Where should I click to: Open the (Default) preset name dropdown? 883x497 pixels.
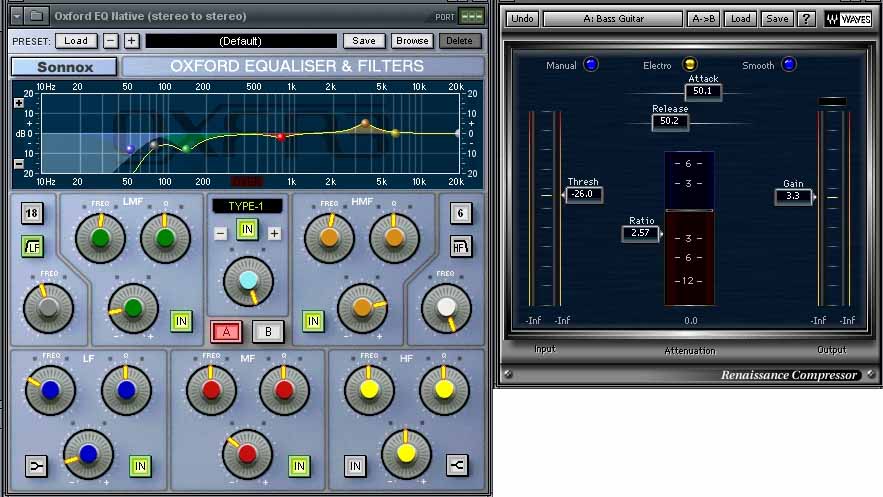(241, 41)
